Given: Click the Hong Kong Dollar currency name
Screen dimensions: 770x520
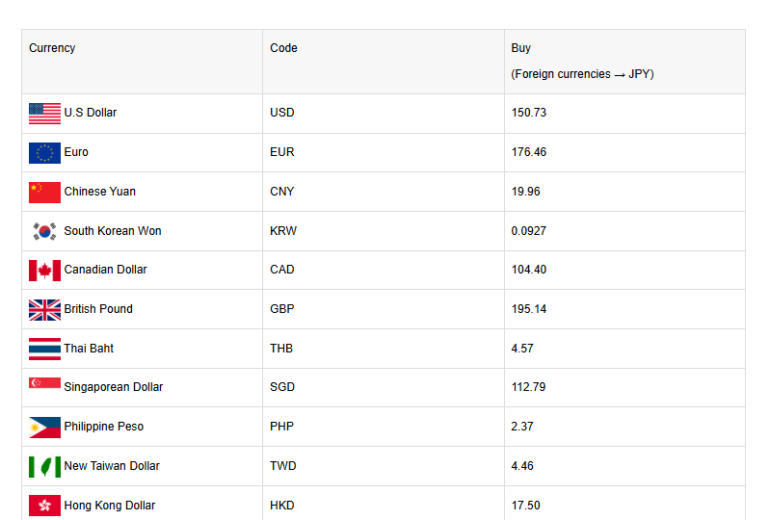Looking at the screenshot, I should click(x=109, y=506).
